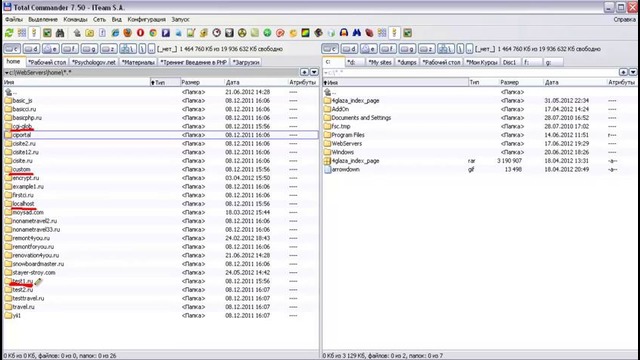The image size is (640, 360).
Task: Open right panel directory hotlist button
Action: (623, 72)
